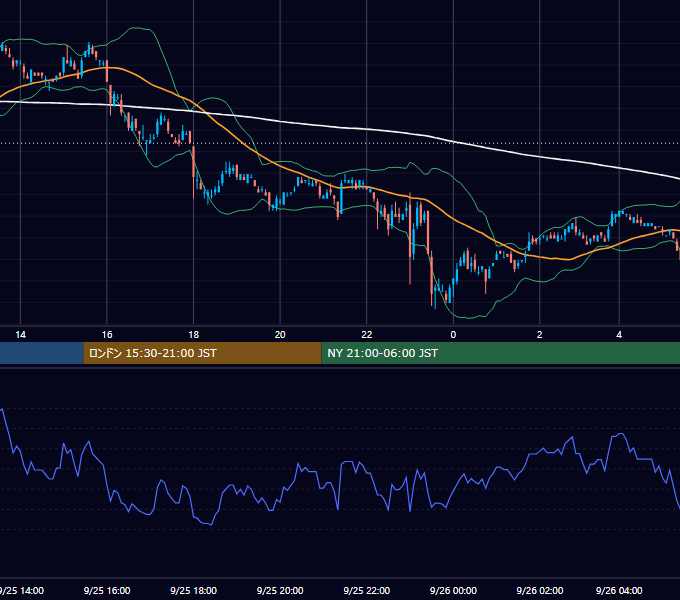Screen dimensions: 680x600
Task: Click the 9/25 20:00 time label
Action: (x=280, y=590)
